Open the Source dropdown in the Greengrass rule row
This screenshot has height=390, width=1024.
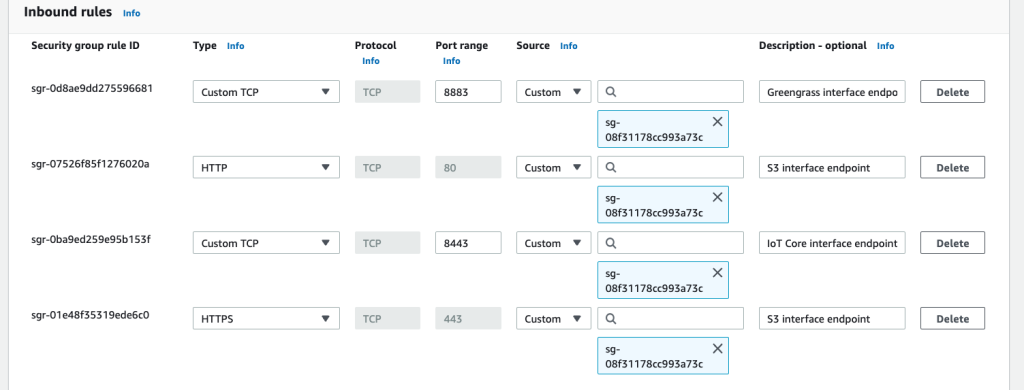553,92
